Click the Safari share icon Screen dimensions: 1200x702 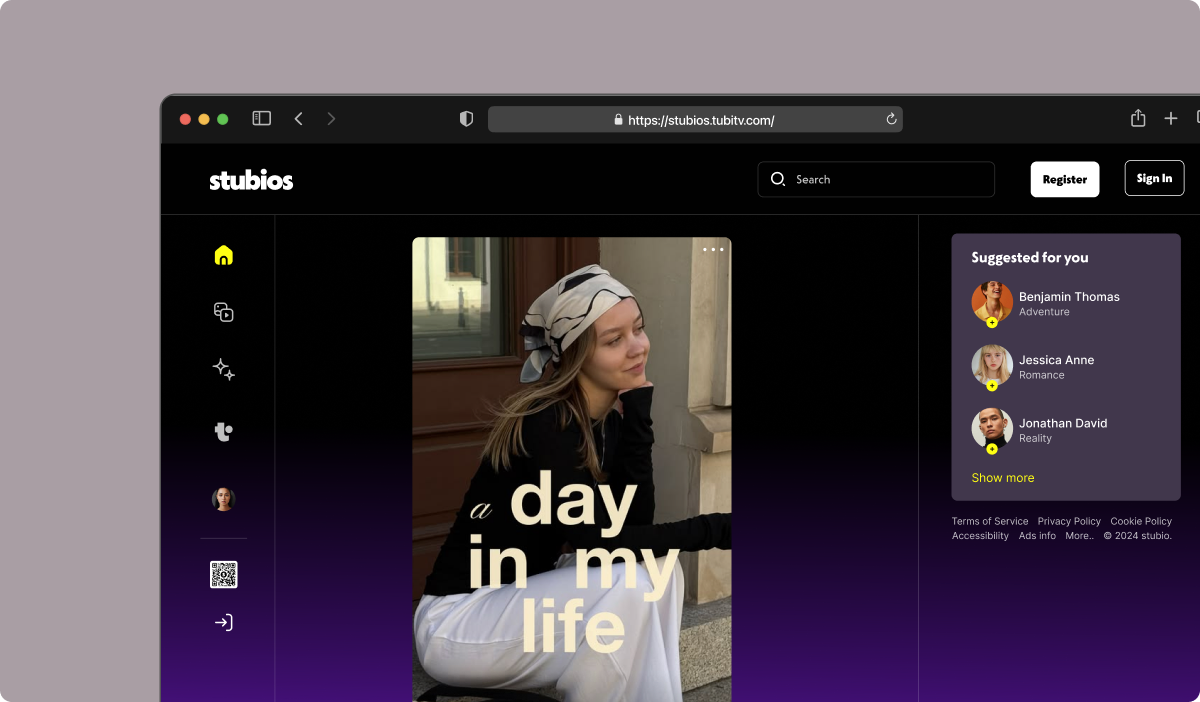[1138, 118]
